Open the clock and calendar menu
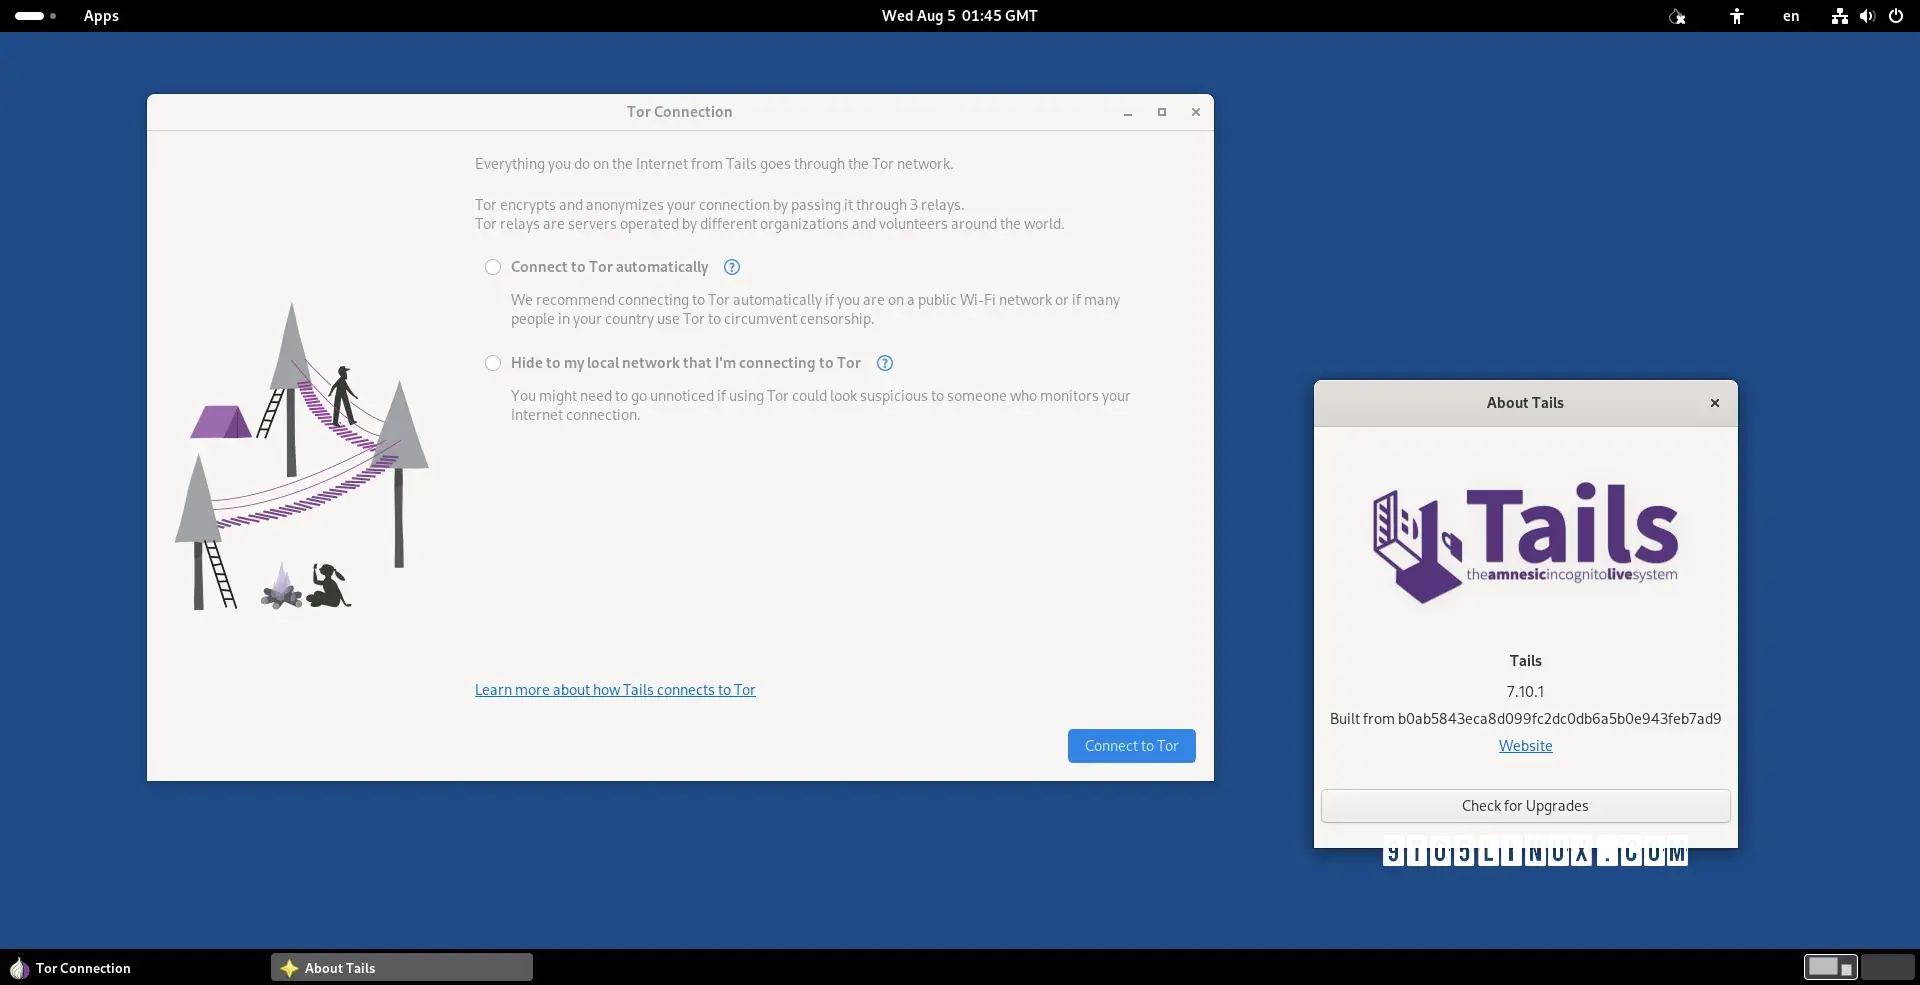1920x985 pixels. point(960,16)
